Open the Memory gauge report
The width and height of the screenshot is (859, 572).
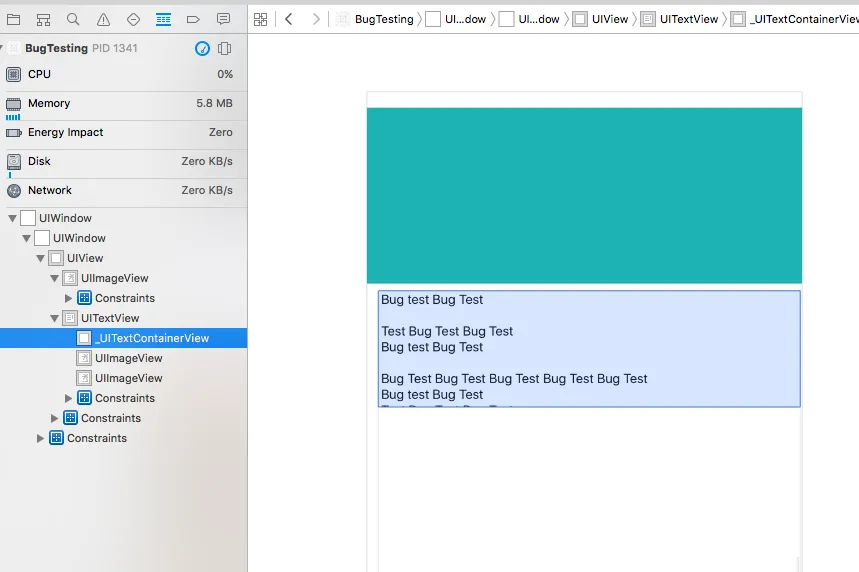tap(124, 106)
